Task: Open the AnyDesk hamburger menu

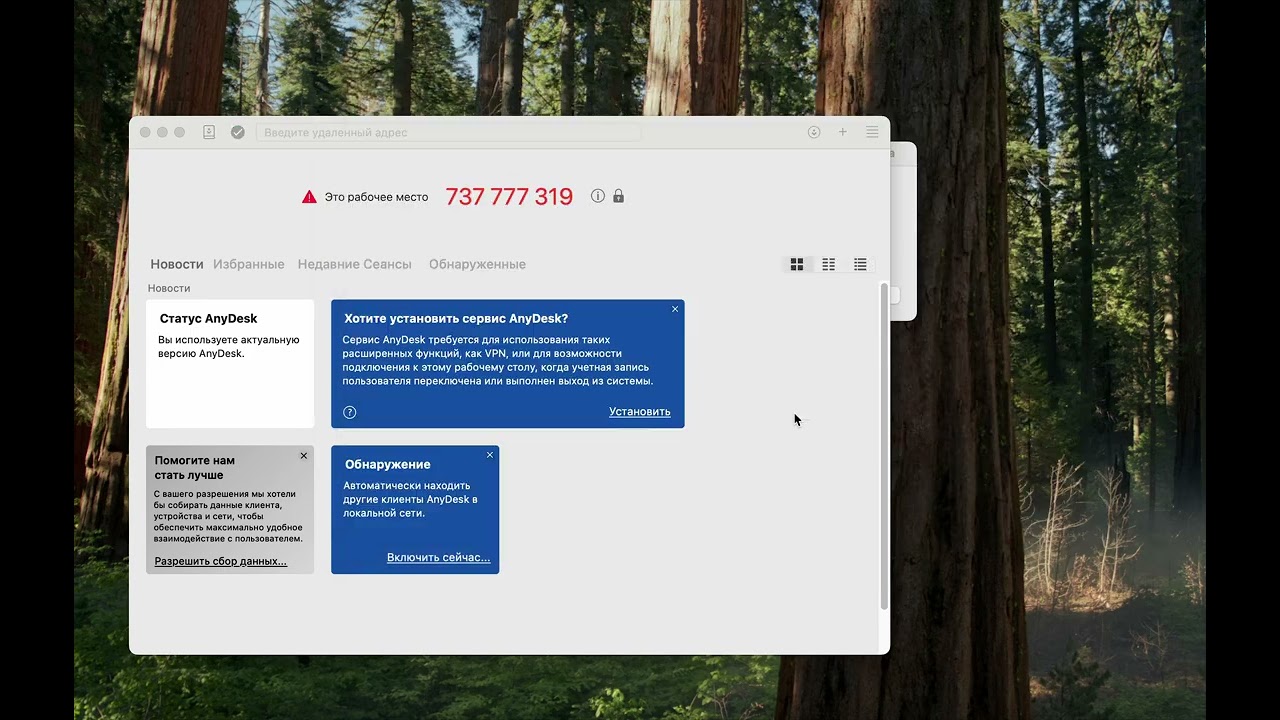Action: (872, 132)
